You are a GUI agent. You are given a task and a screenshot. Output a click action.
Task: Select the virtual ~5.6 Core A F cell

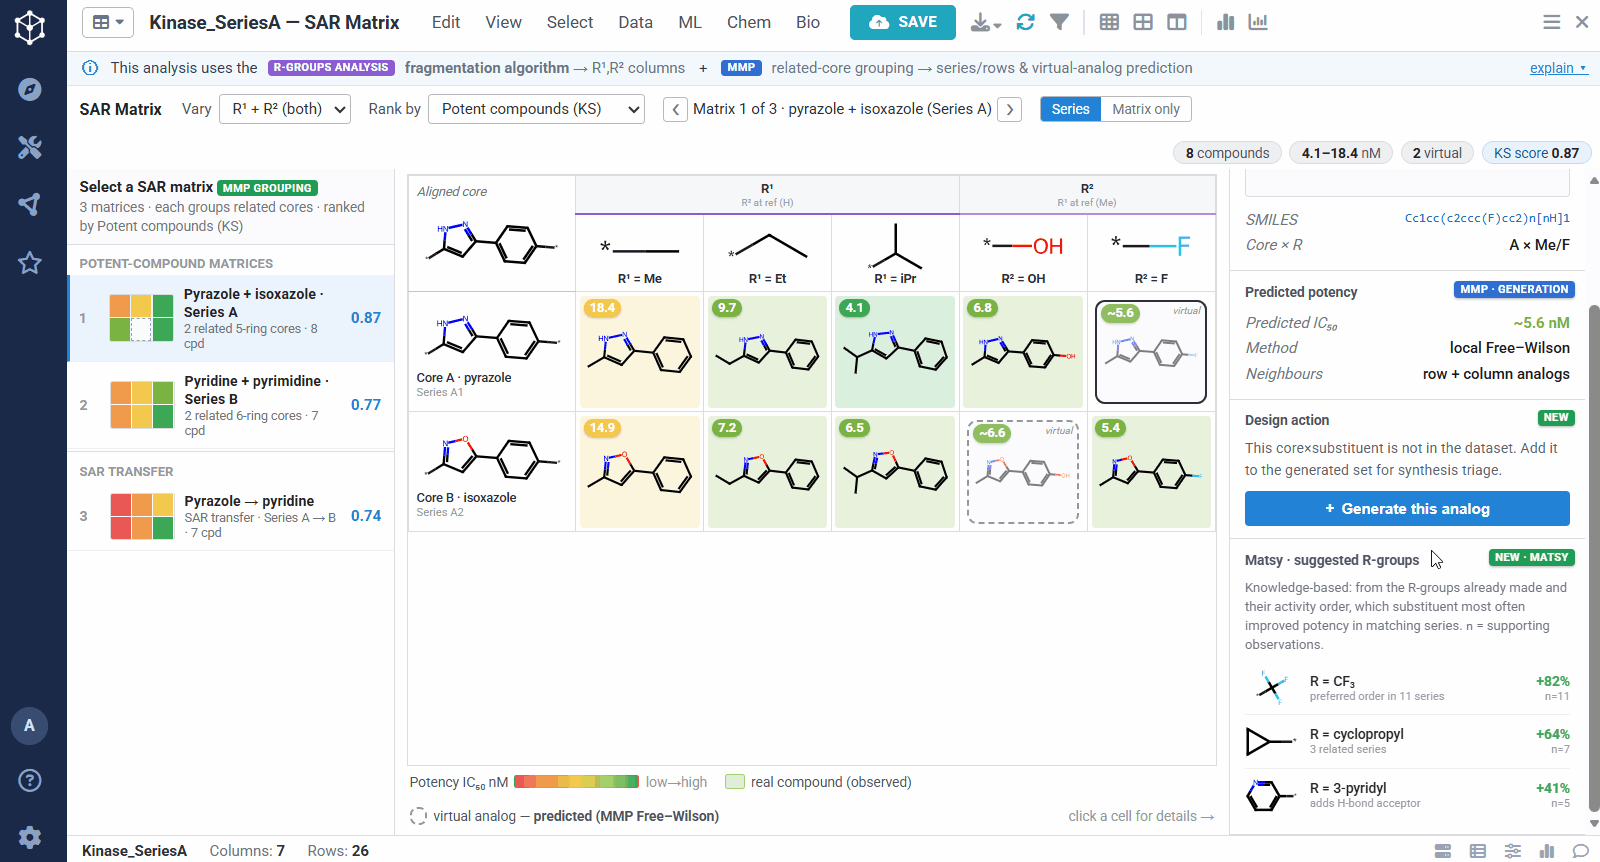[1151, 352]
